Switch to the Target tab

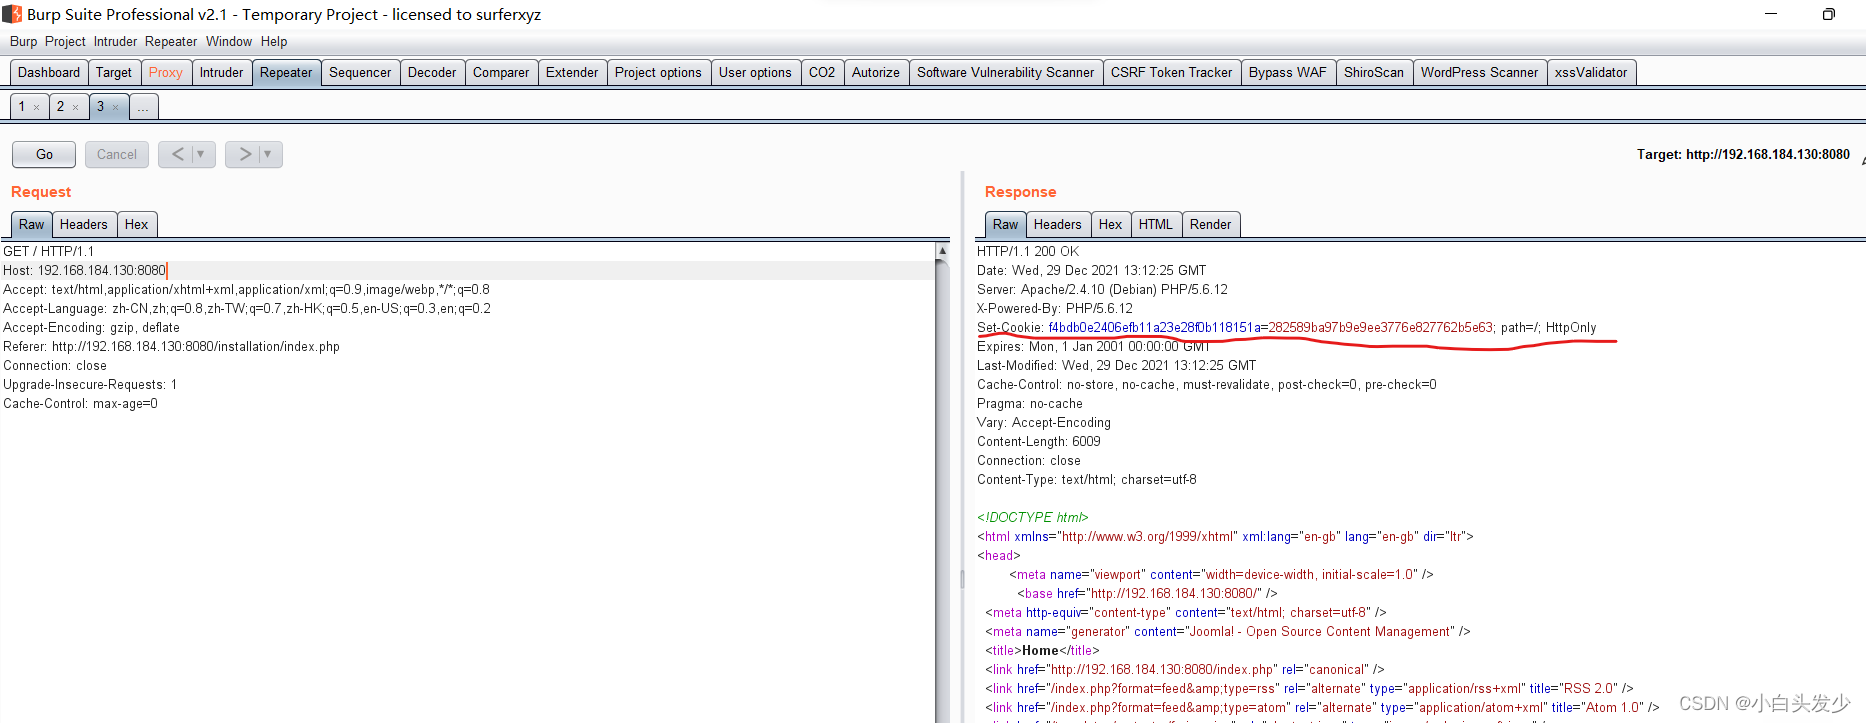pyautogui.click(x=114, y=72)
